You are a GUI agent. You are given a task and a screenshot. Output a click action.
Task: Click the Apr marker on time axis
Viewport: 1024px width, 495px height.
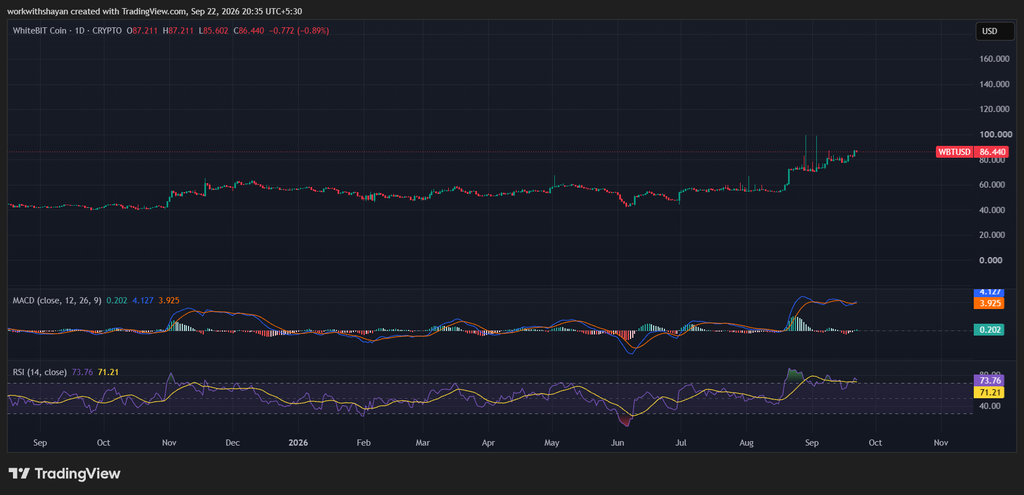[488, 443]
